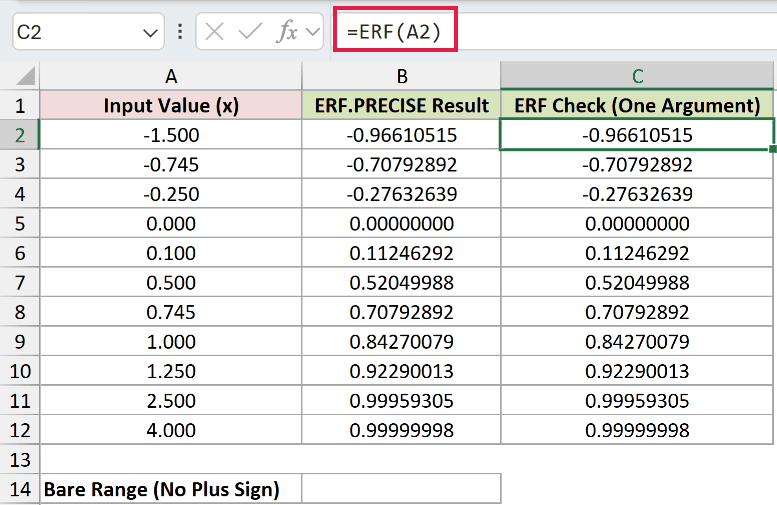Select row 5 header
Screen dimensions: 777x505
click(20, 224)
